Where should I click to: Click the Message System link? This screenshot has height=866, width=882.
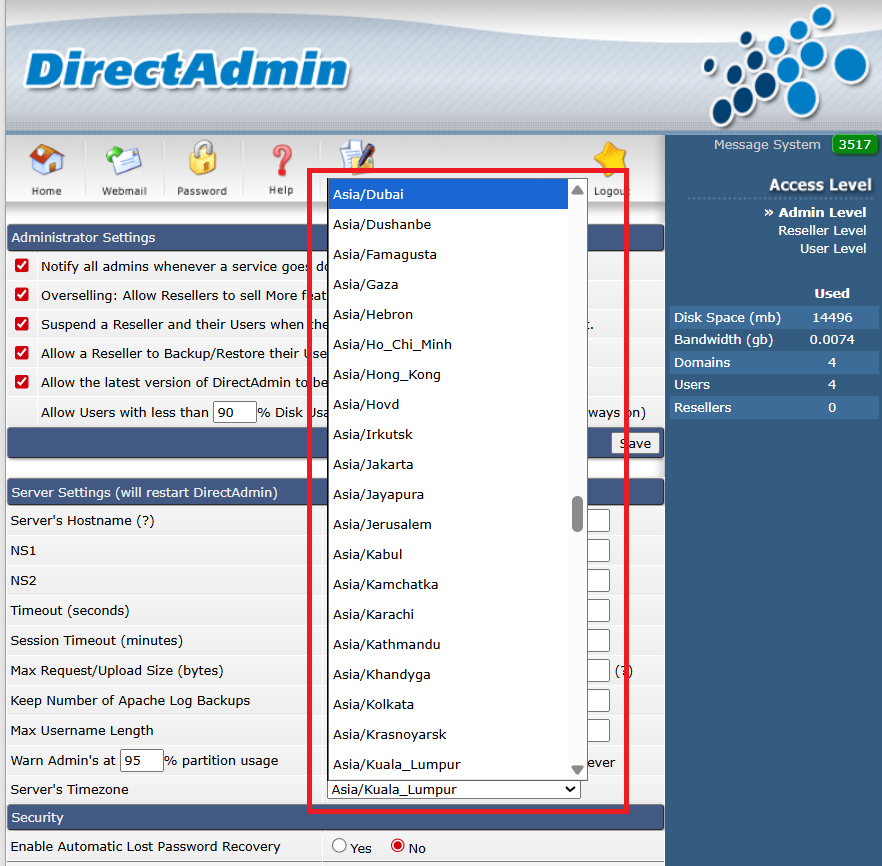pos(767,145)
